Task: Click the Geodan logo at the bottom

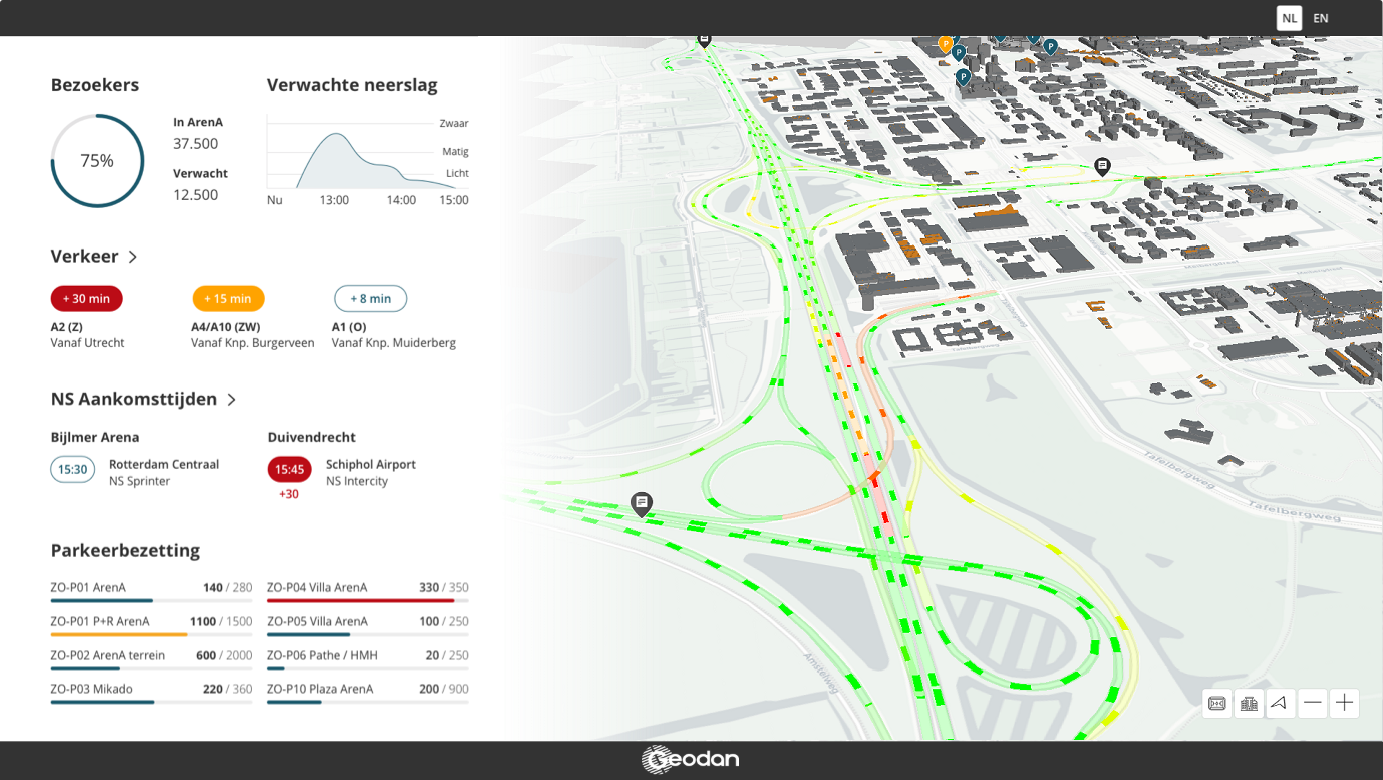Action: pyautogui.click(x=691, y=758)
